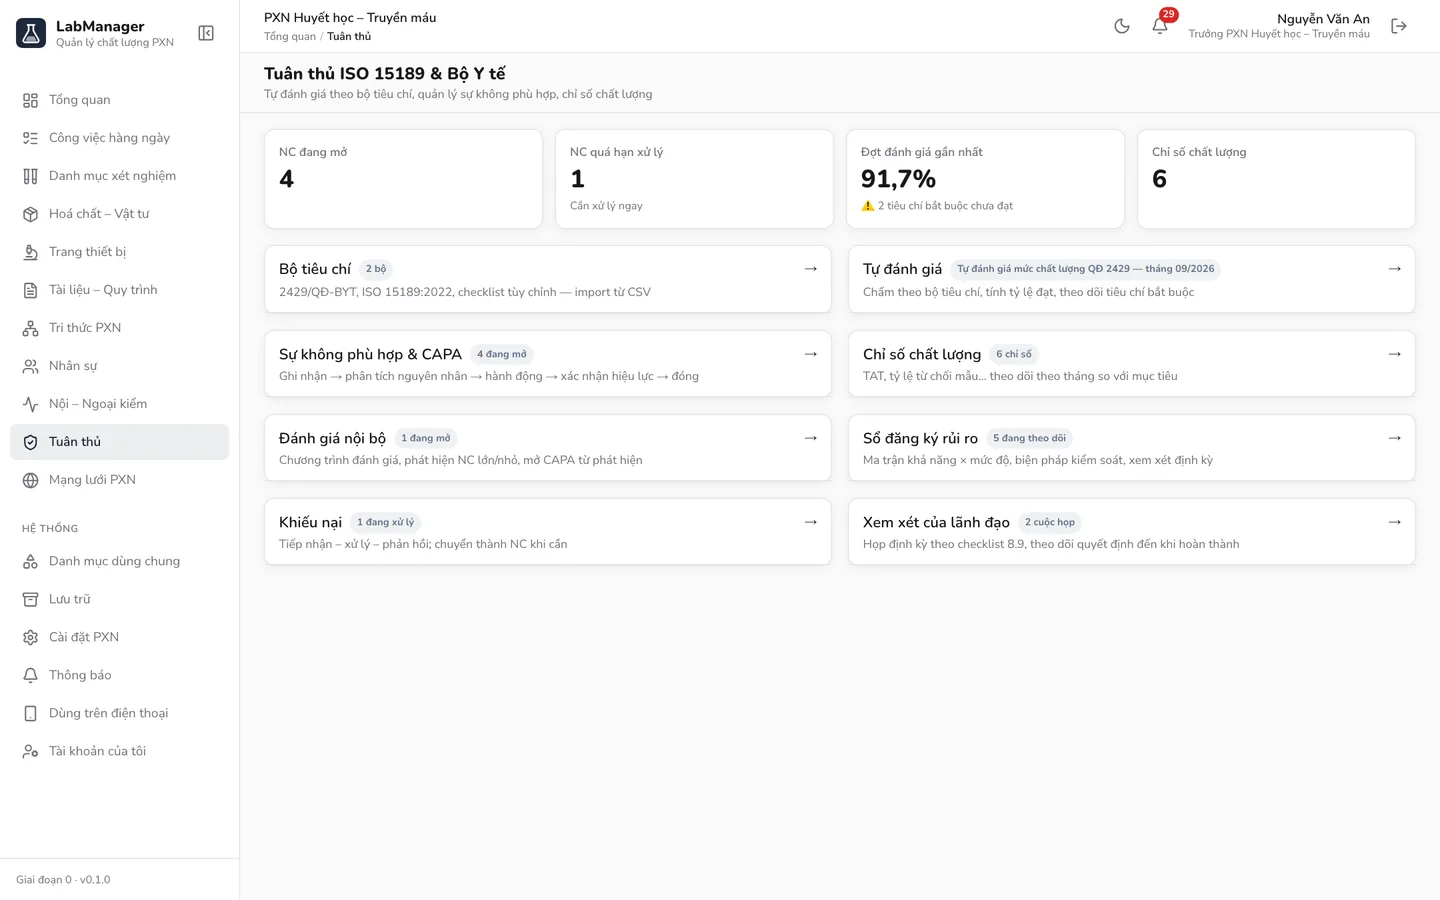
Task: Click the Tài liệu – Quy trình document icon
Action: pos(31,290)
